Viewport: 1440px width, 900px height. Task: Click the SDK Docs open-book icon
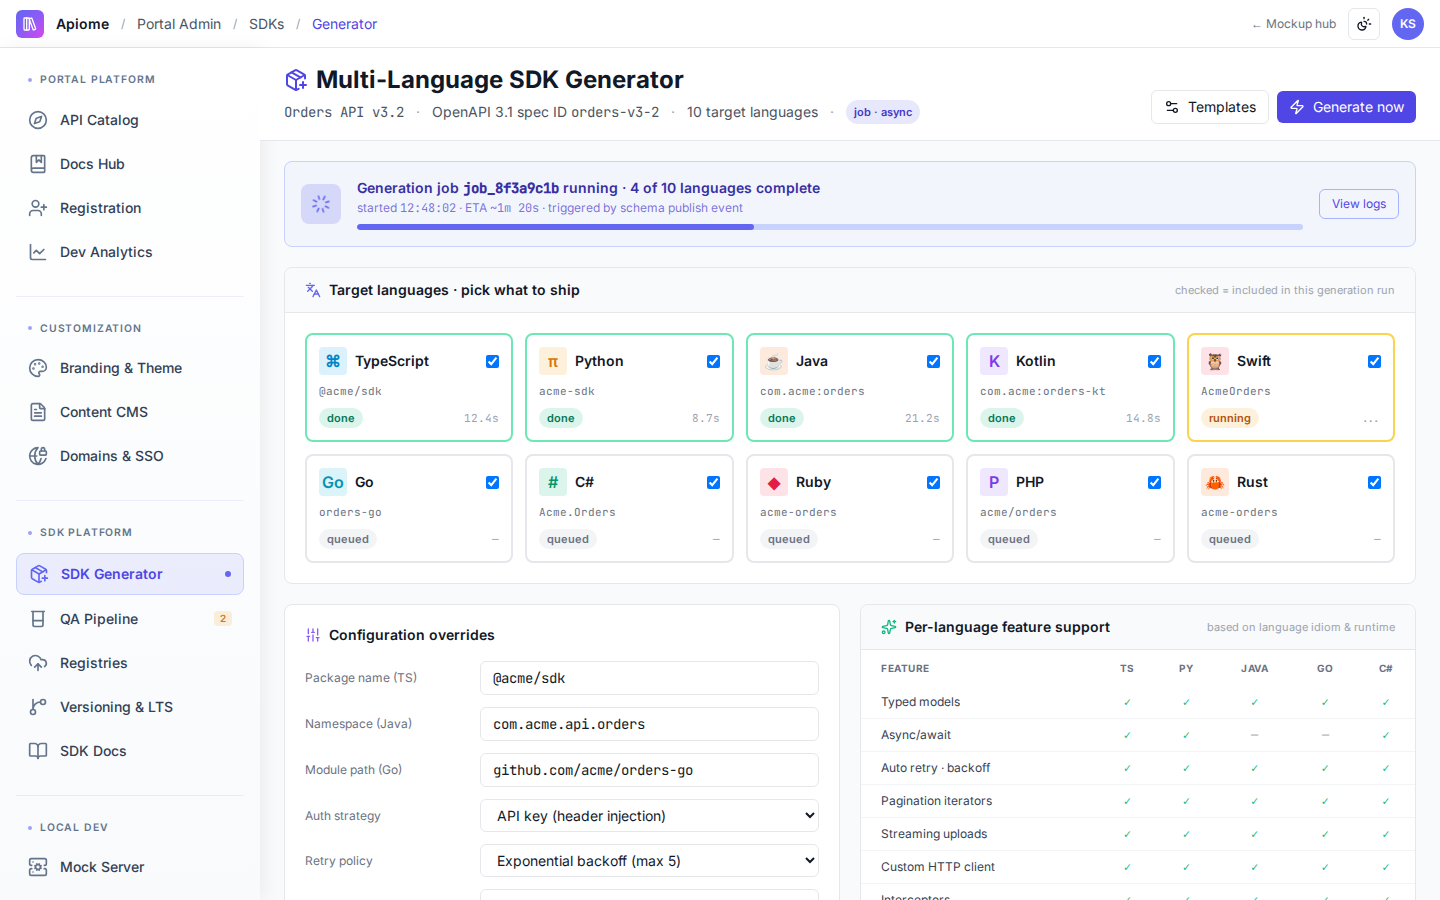pos(38,751)
